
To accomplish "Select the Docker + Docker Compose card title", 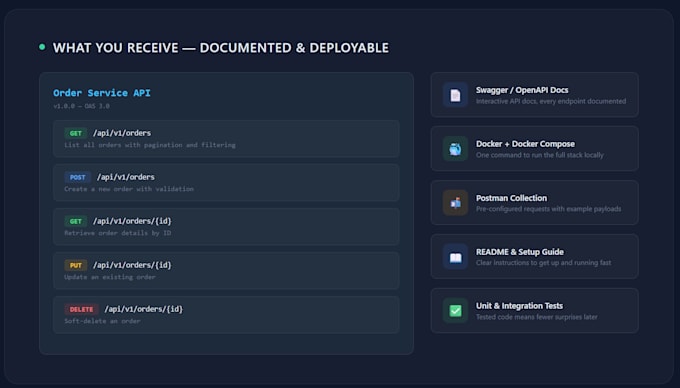I will point(525,144).
